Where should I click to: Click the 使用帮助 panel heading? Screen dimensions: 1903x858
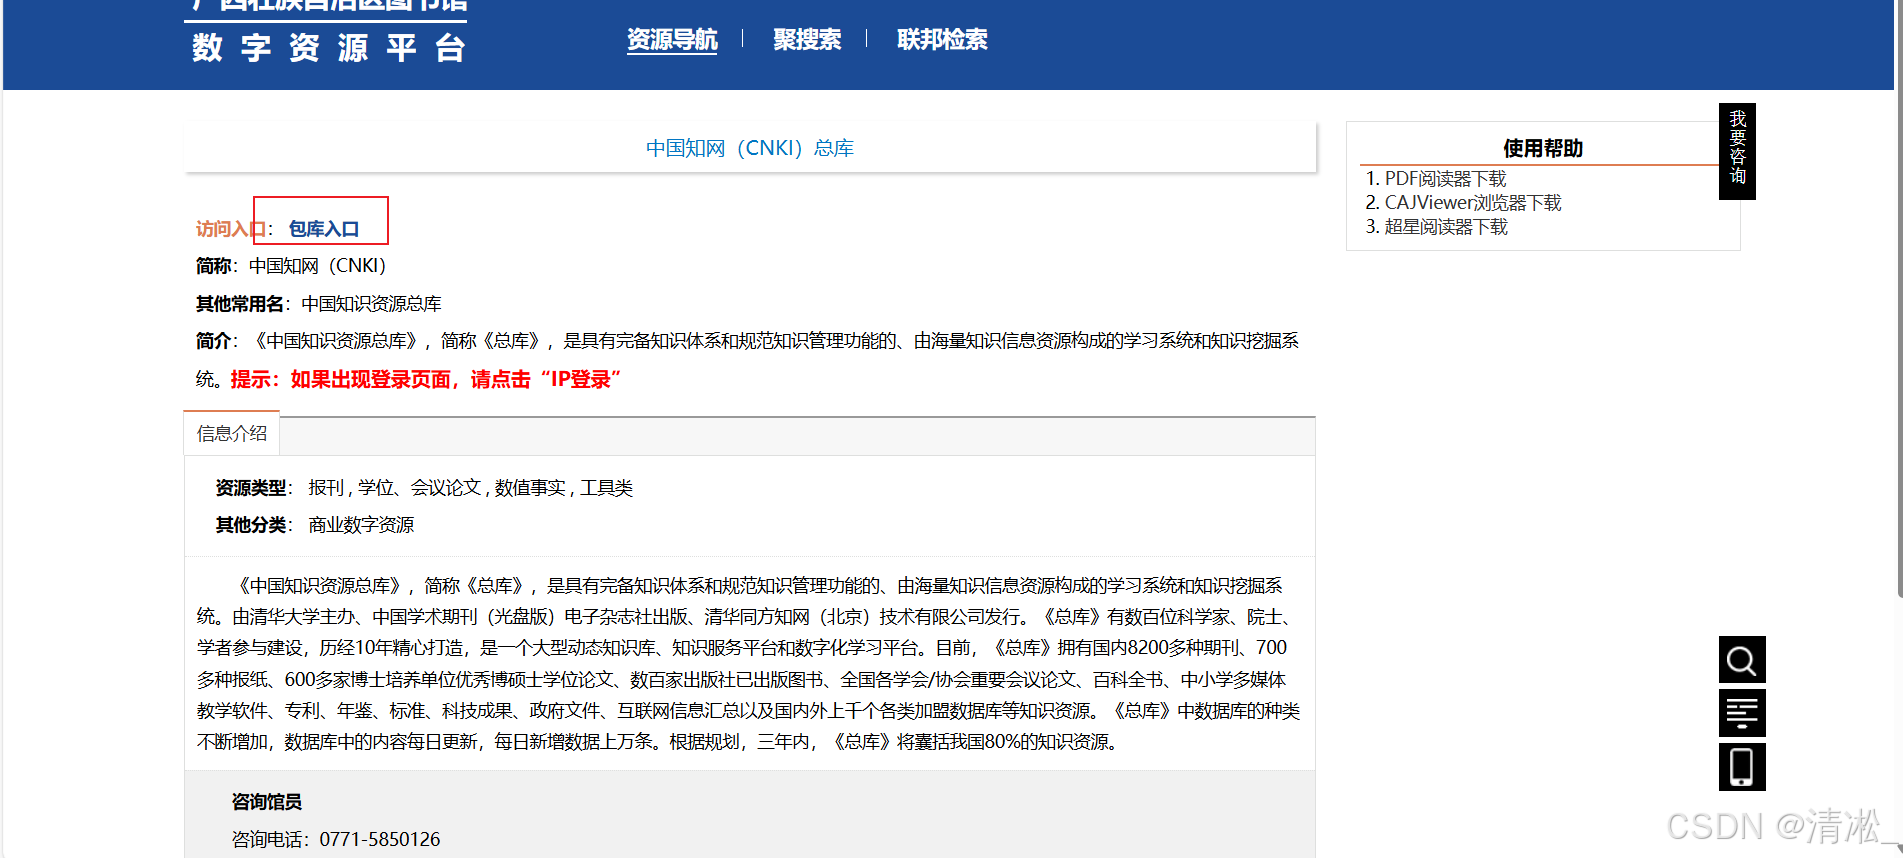1543,148
